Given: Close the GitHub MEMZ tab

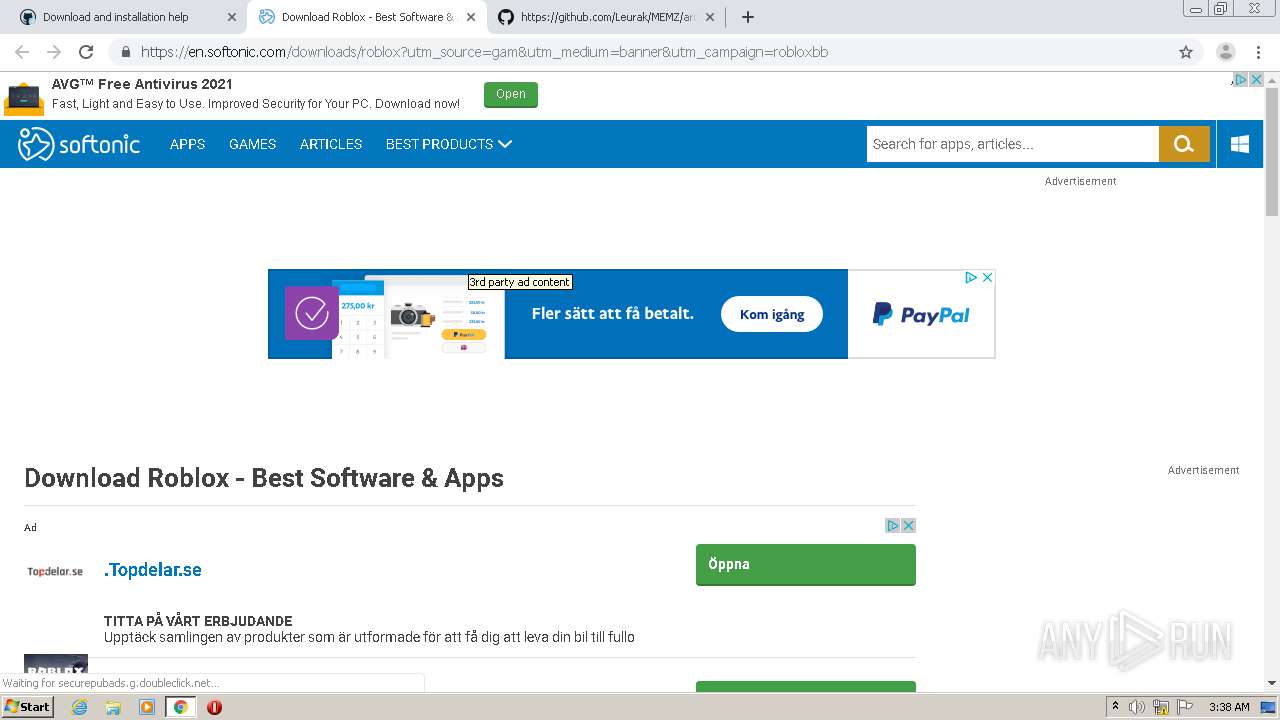Looking at the screenshot, I should (710, 17).
